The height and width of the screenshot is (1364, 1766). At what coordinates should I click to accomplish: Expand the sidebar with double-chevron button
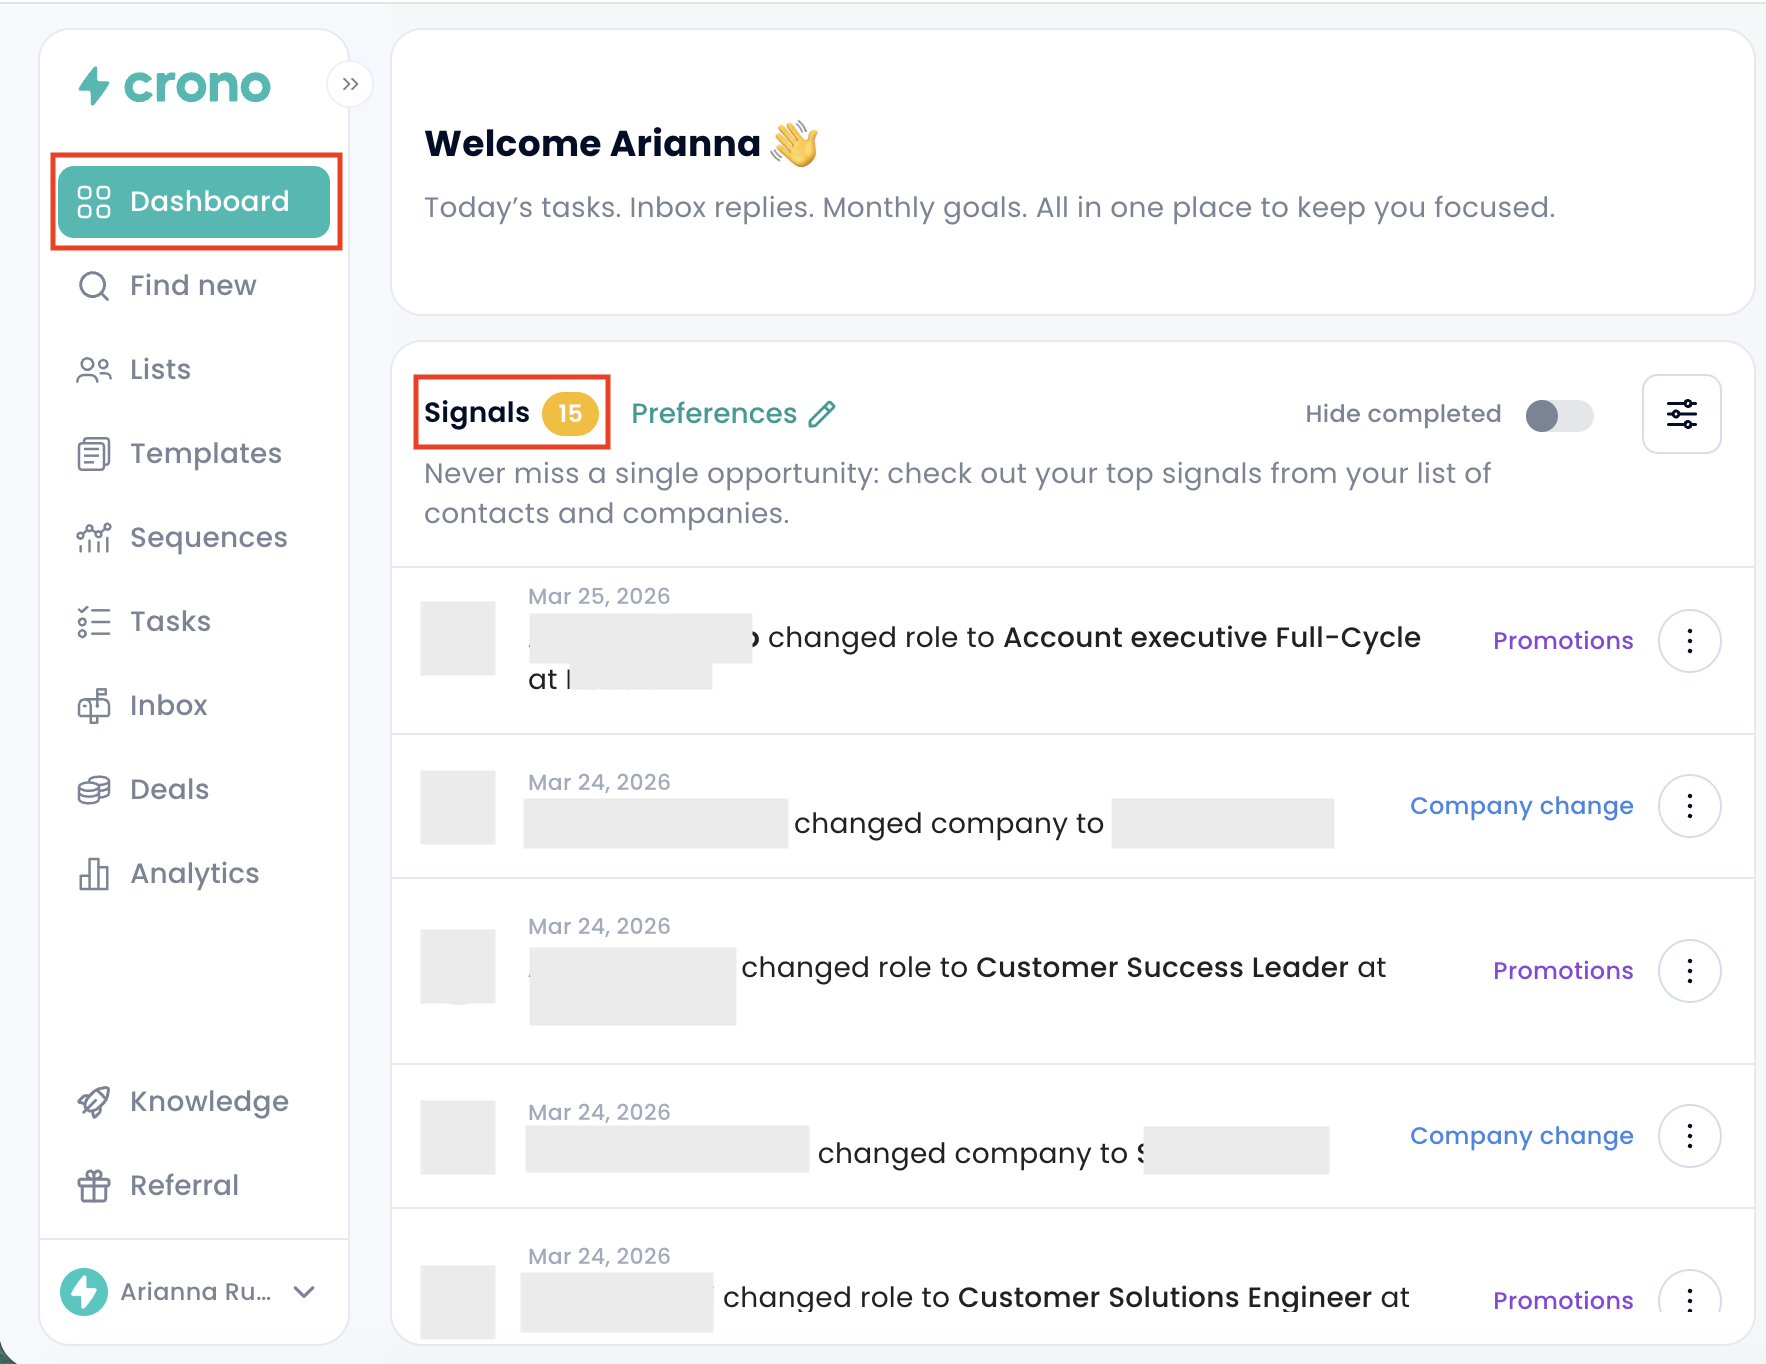coord(350,84)
